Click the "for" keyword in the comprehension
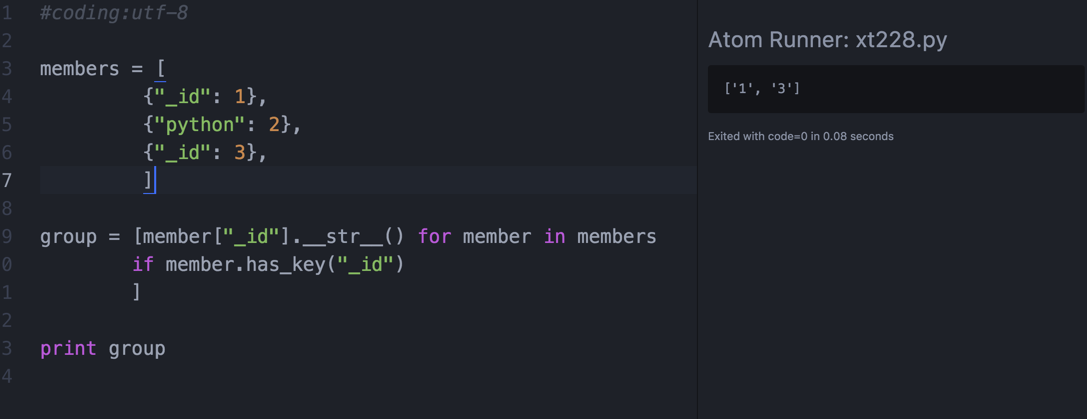The image size is (1087, 419). click(x=434, y=237)
